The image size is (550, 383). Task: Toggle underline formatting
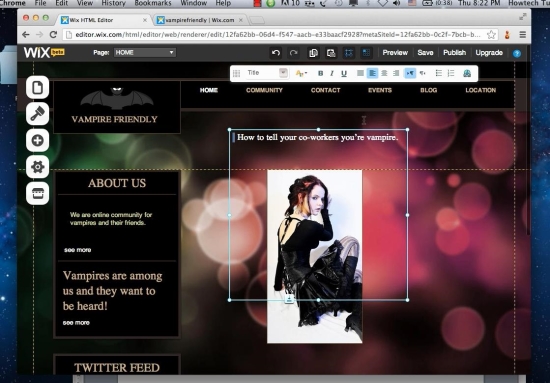(x=344, y=73)
